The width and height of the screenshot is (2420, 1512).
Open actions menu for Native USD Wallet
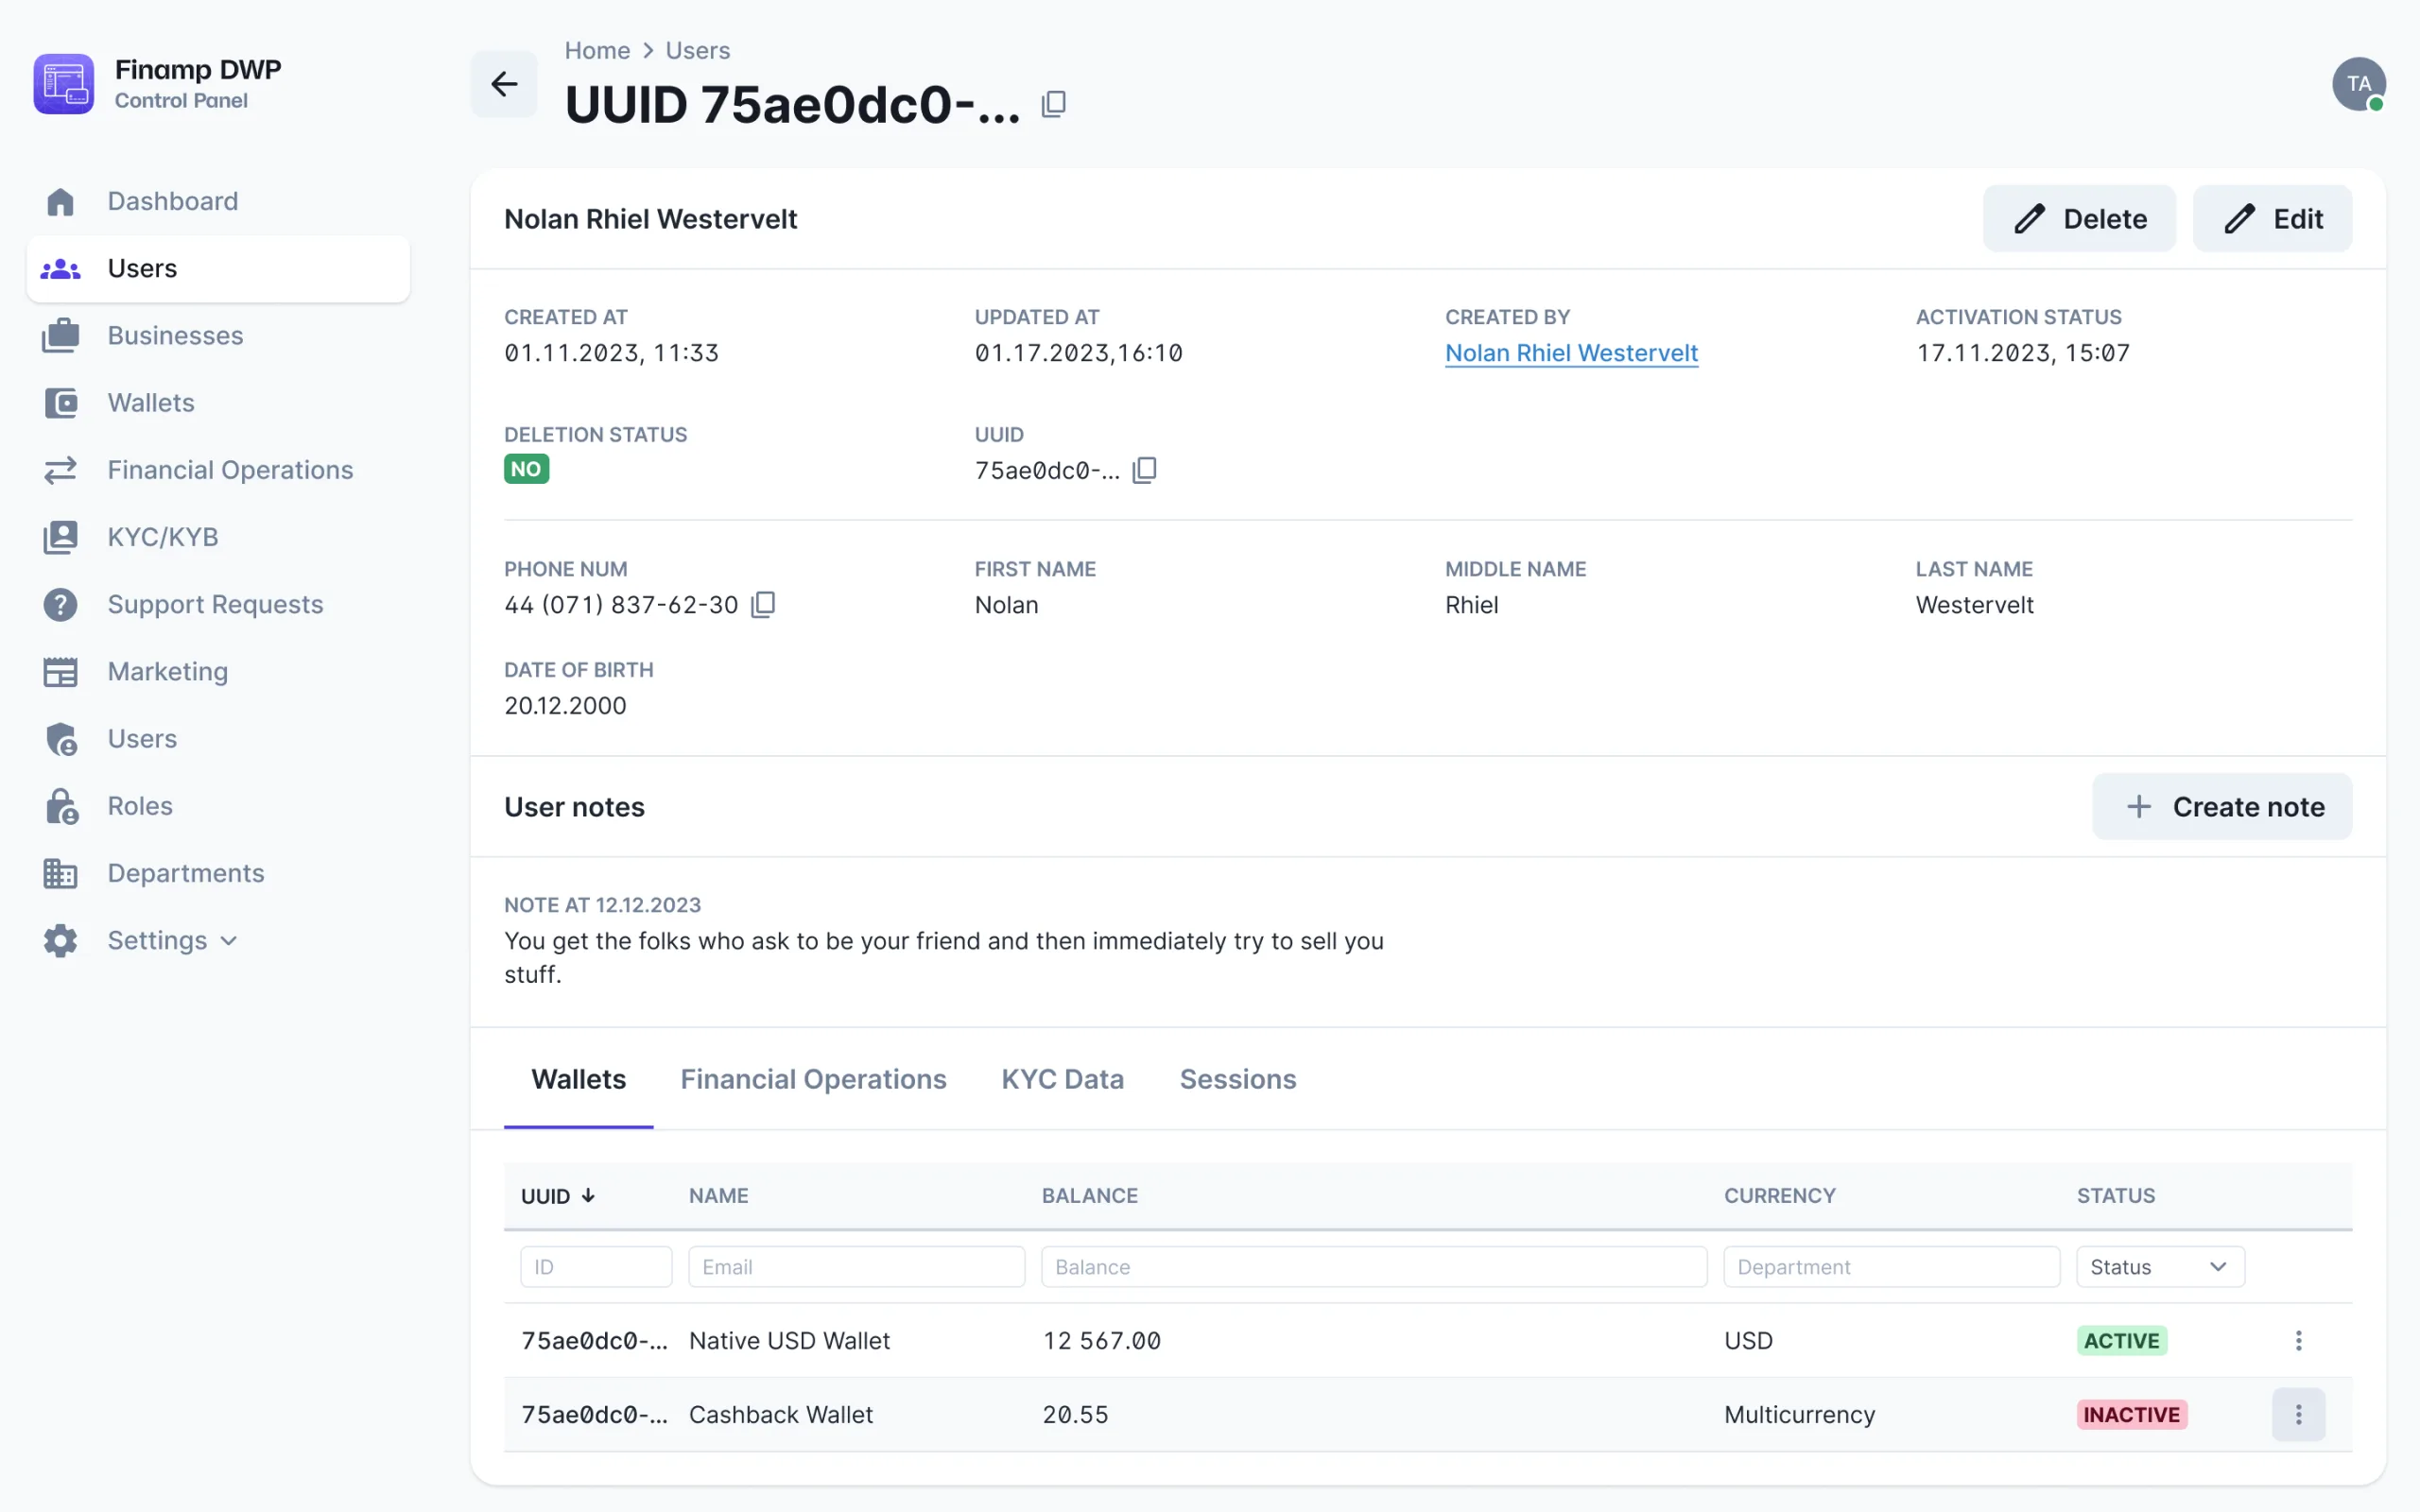pyautogui.click(x=2298, y=1341)
